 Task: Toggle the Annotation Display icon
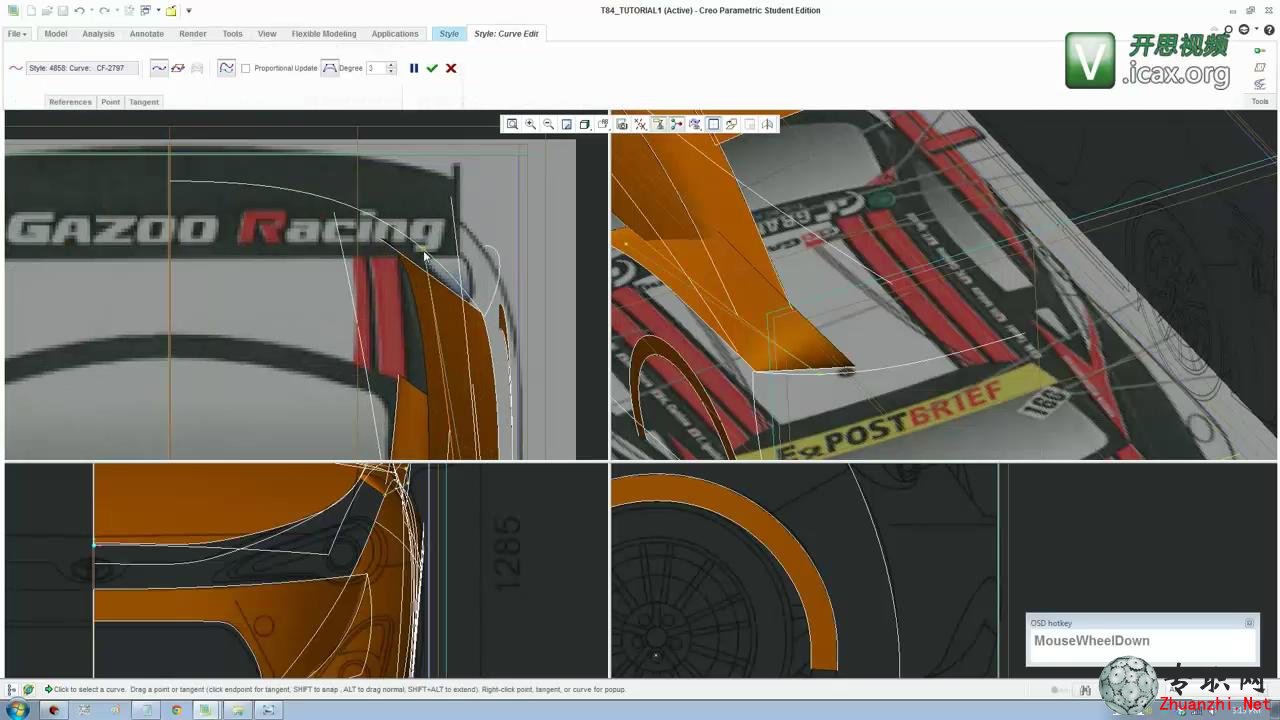pyautogui.click(x=659, y=124)
